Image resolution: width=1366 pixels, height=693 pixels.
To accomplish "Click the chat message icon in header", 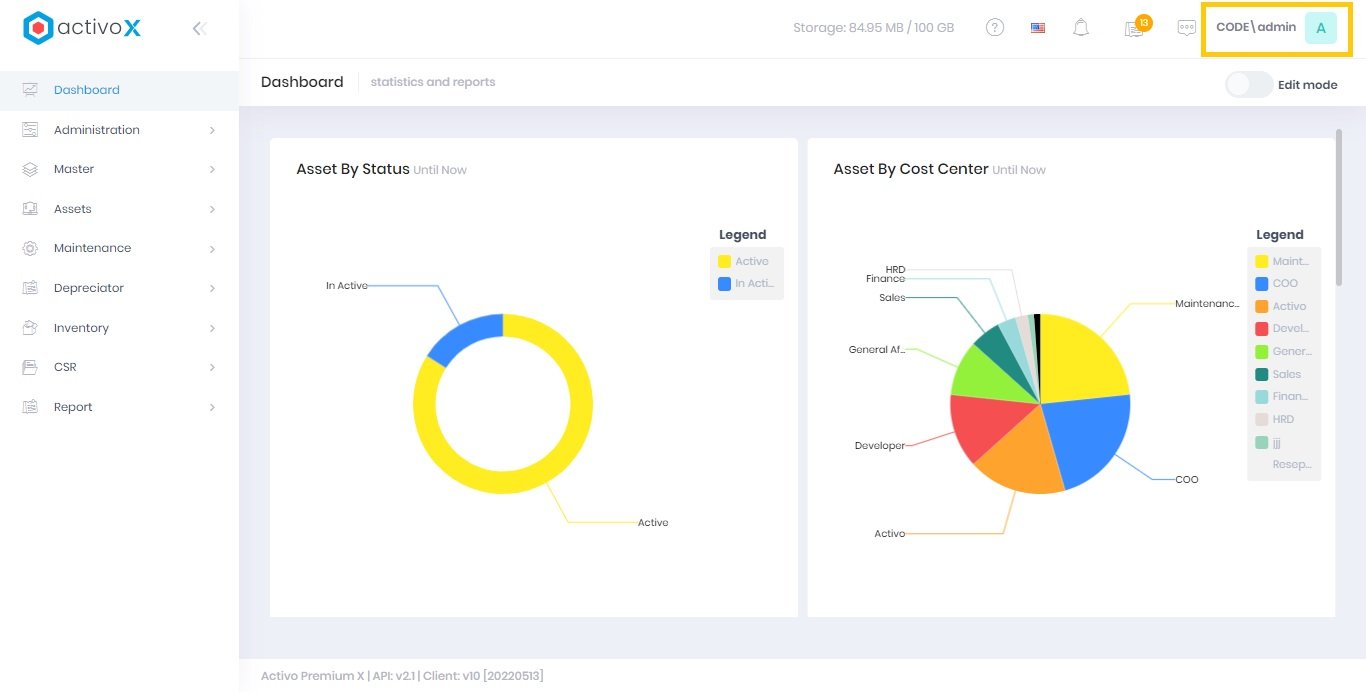I will click(x=1187, y=28).
